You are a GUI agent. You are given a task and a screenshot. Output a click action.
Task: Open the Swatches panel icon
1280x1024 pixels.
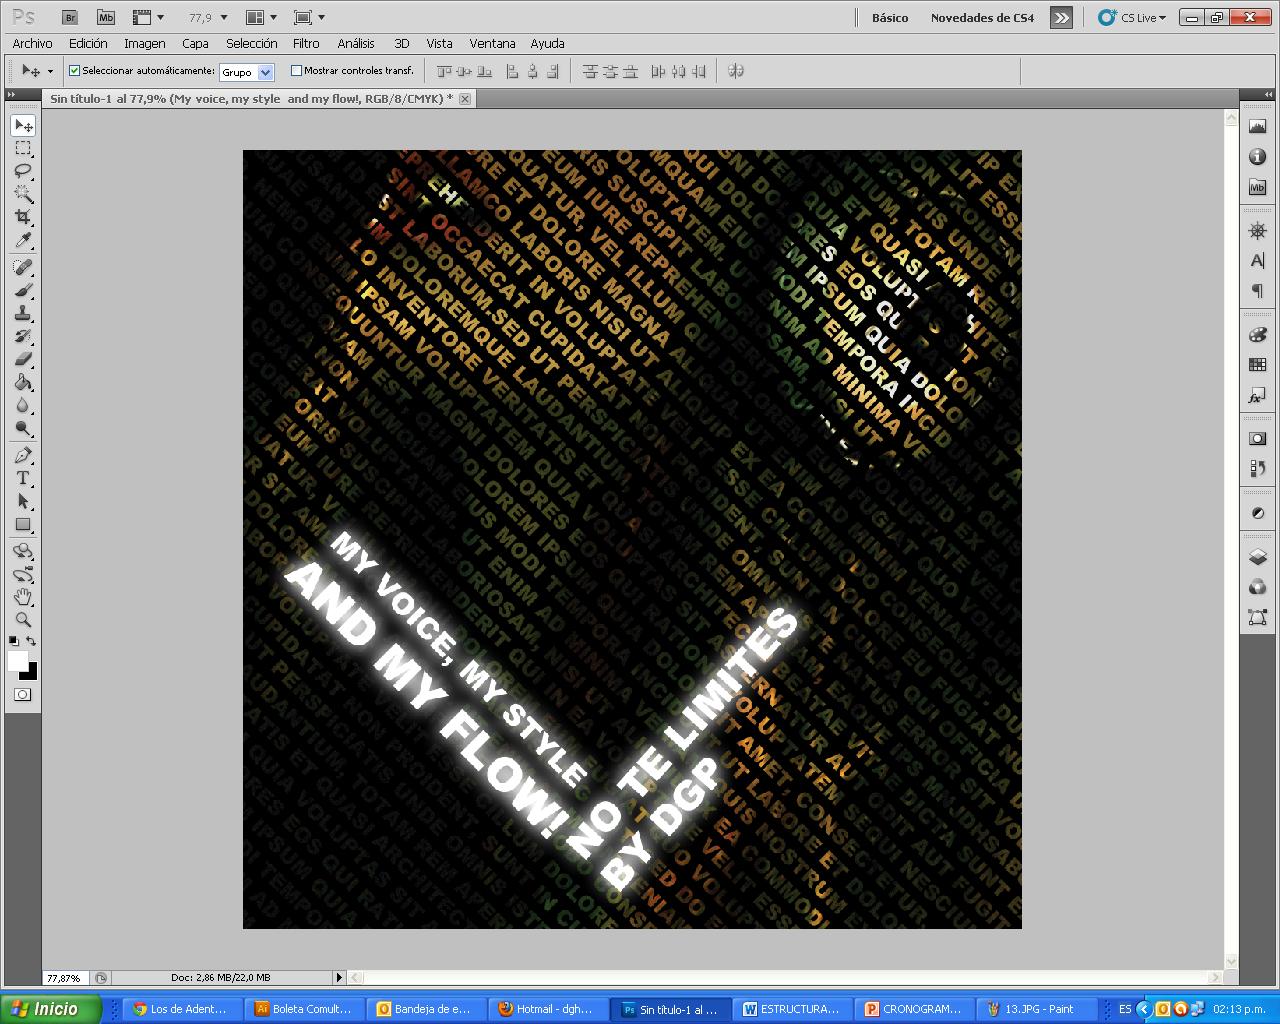click(x=1257, y=365)
